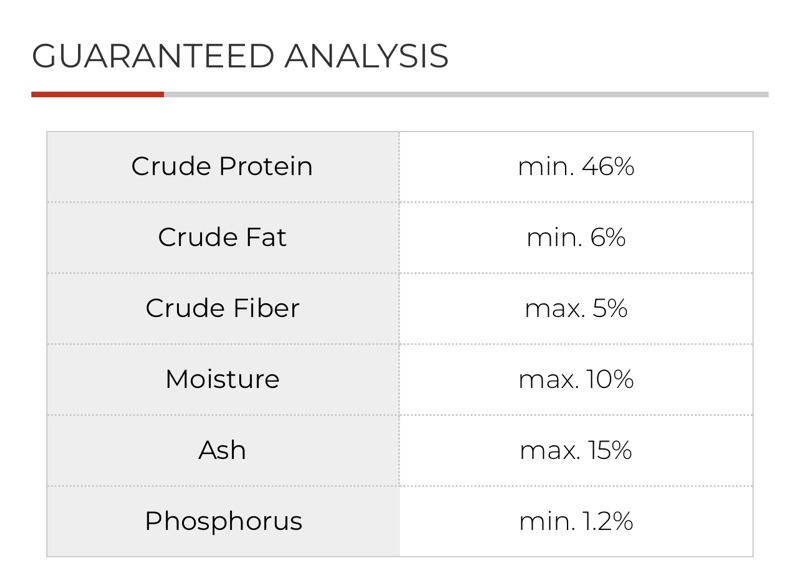Click the min. 6% value

coord(576,237)
